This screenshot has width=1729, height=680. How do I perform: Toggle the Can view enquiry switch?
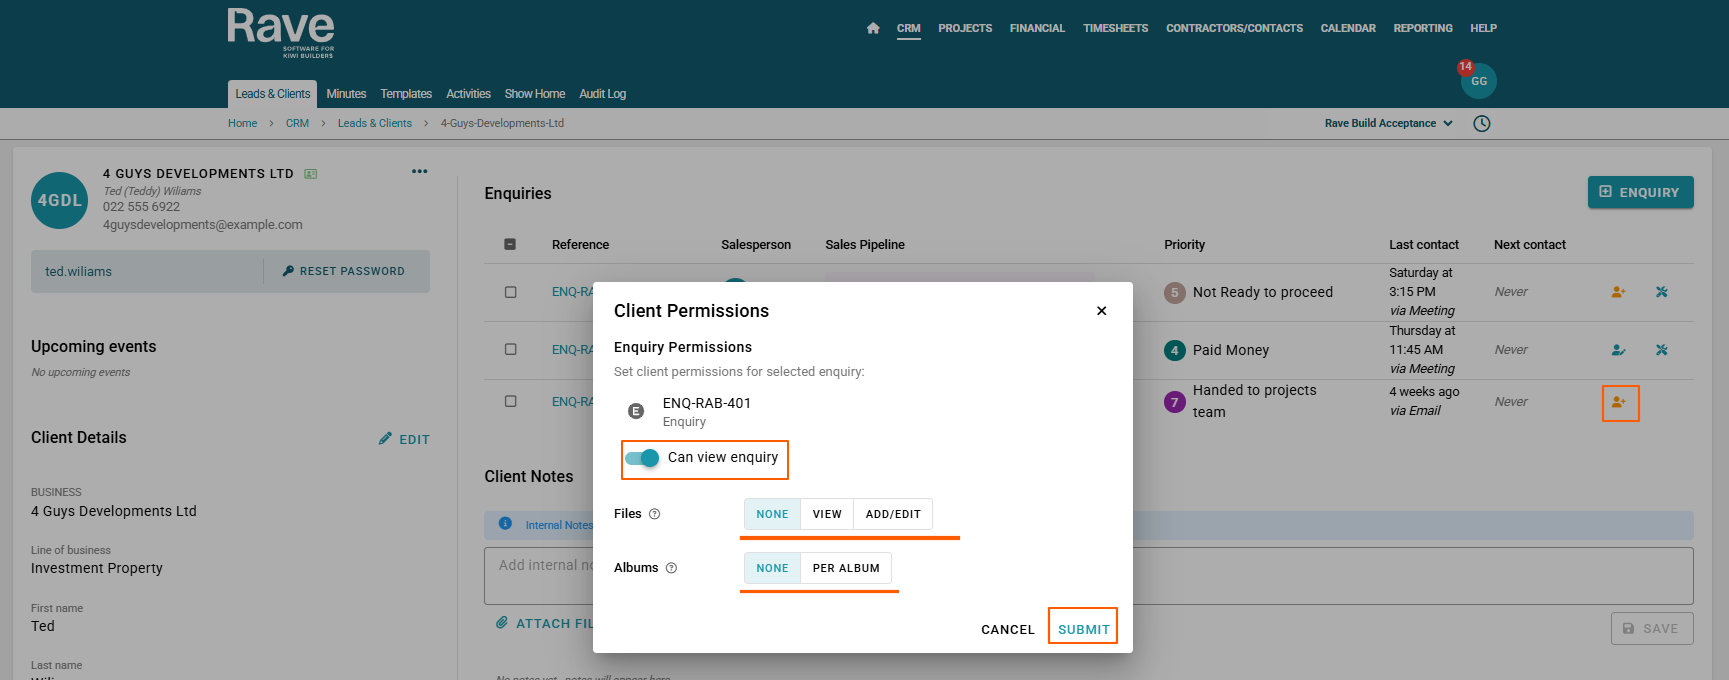(642, 458)
